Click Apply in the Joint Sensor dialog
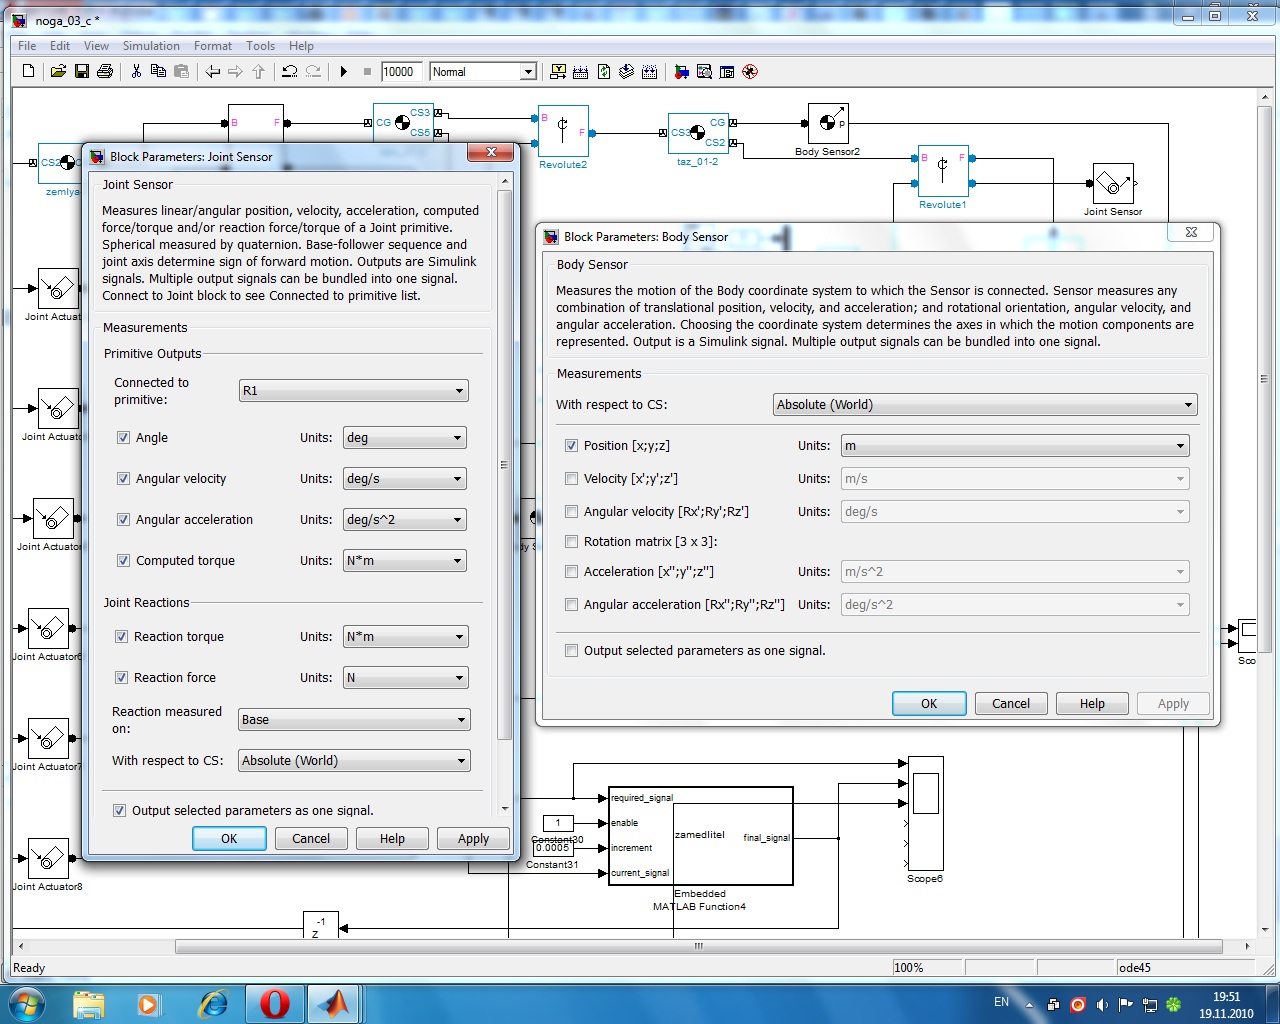Screen dimensions: 1280x1024 pos(473,839)
